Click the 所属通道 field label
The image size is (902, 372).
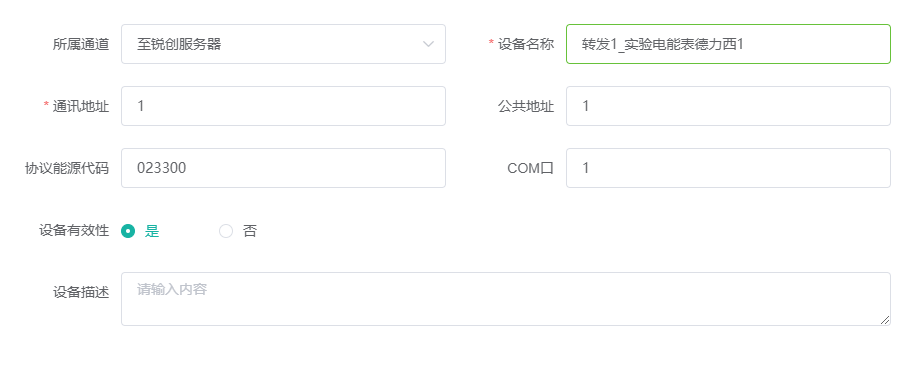pos(81,44)
